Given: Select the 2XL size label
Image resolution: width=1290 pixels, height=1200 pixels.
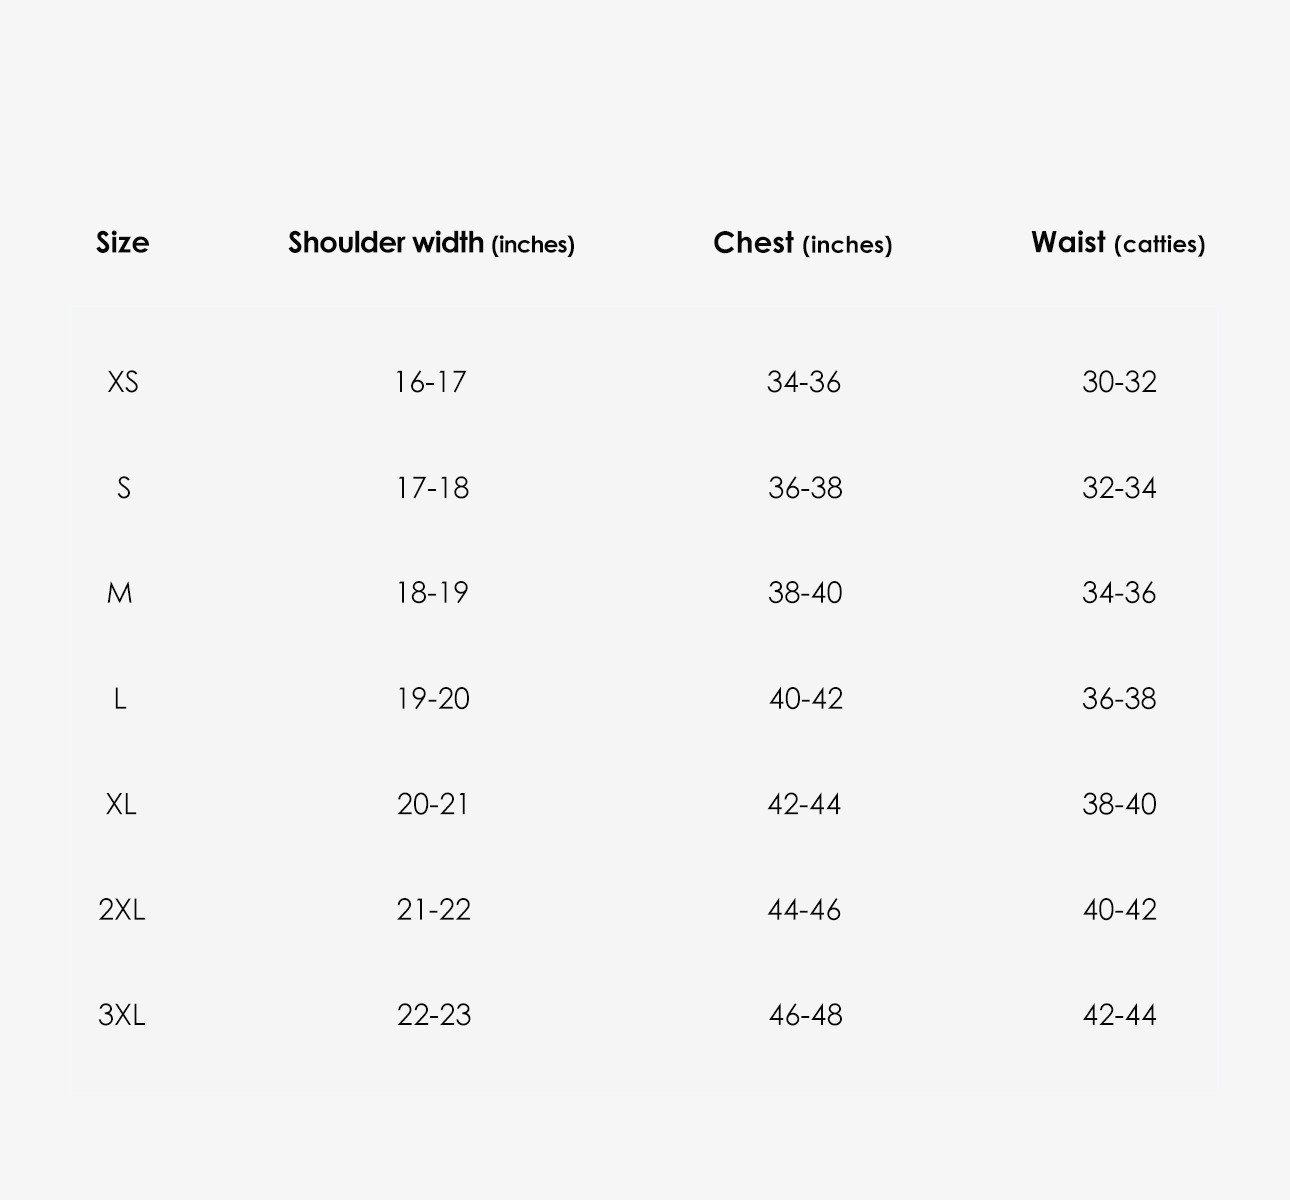Looking at the screenshot, I should pos(122,910).
